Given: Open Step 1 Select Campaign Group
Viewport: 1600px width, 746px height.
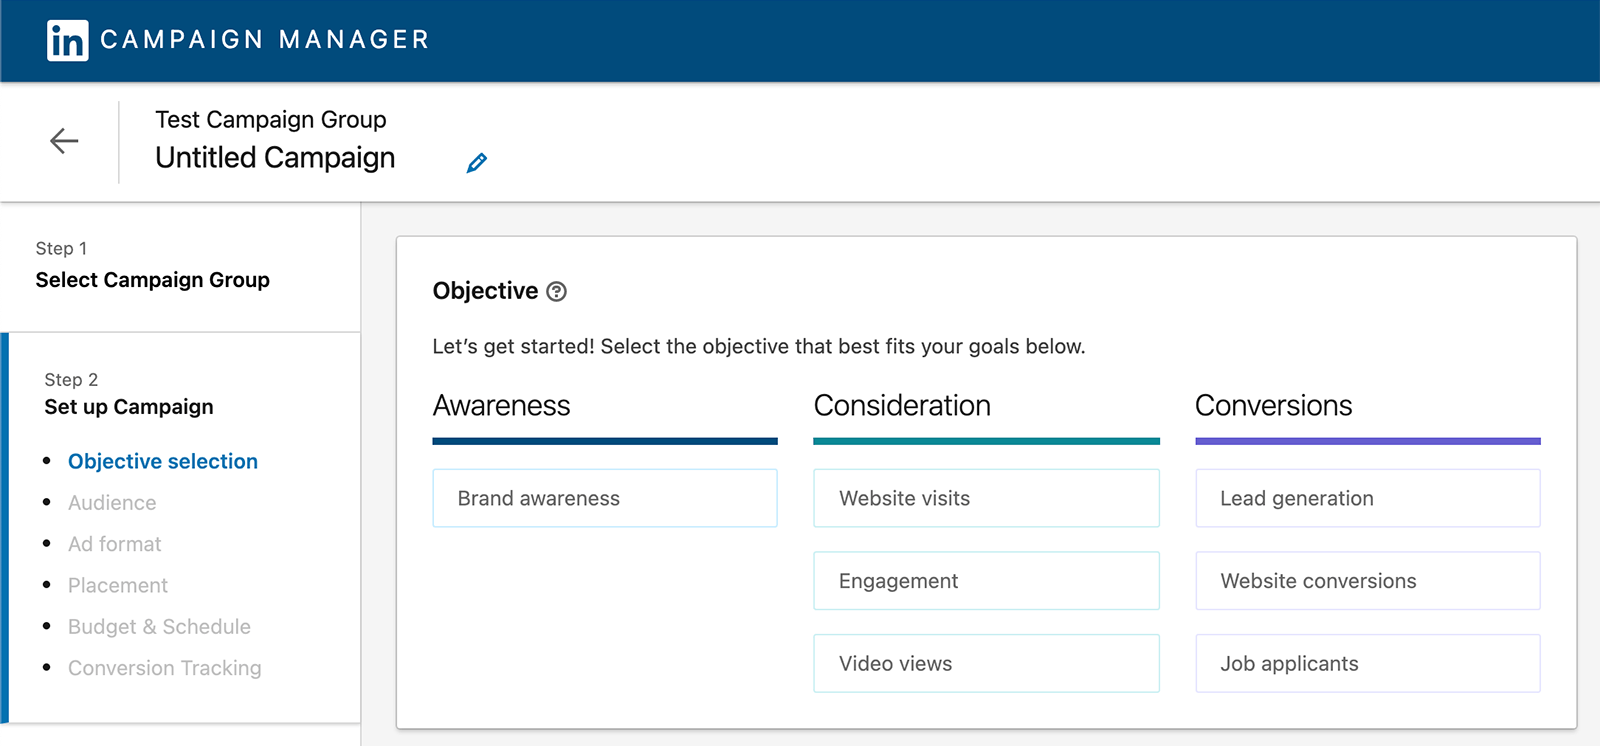Looking at the screenshot, I should click(152, 265).
